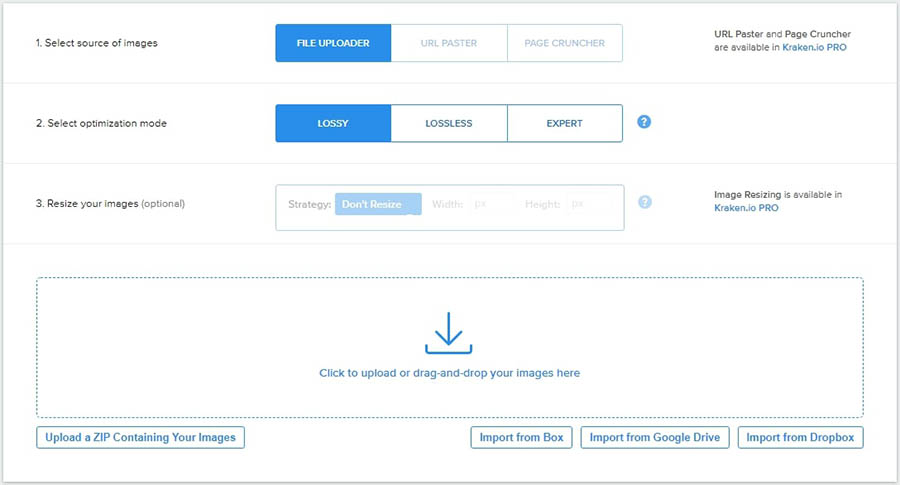Click the 'Click to upload or drag-and-drop' text
This screenshot has height=485, width=900.
point(449,373)
